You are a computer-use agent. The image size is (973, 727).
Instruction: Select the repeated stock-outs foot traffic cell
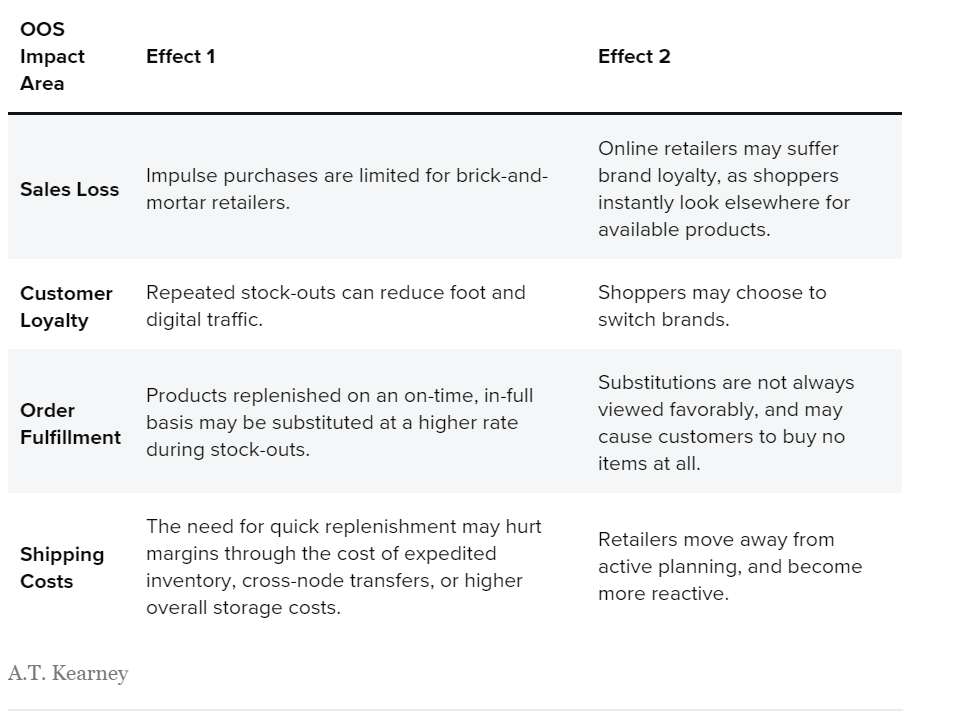335,307
